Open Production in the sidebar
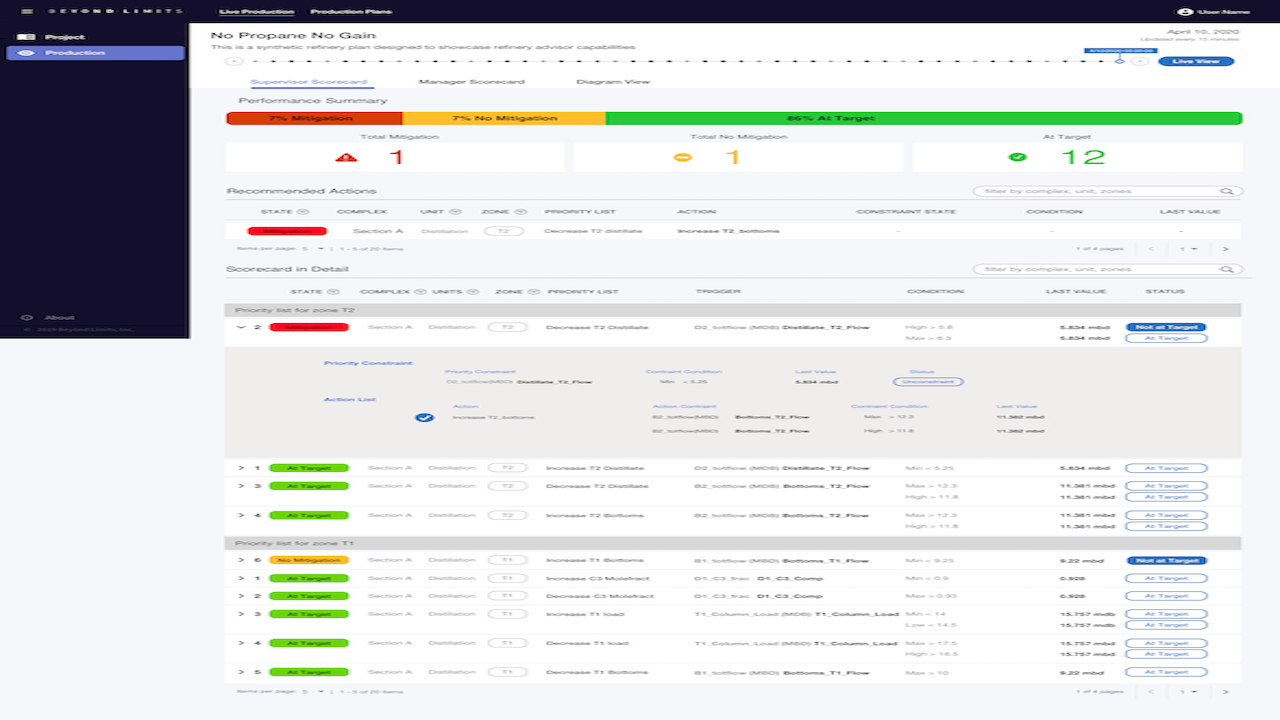Image resolution: width=1280 pixels, height=720 pixels. (x=96, y=53)
